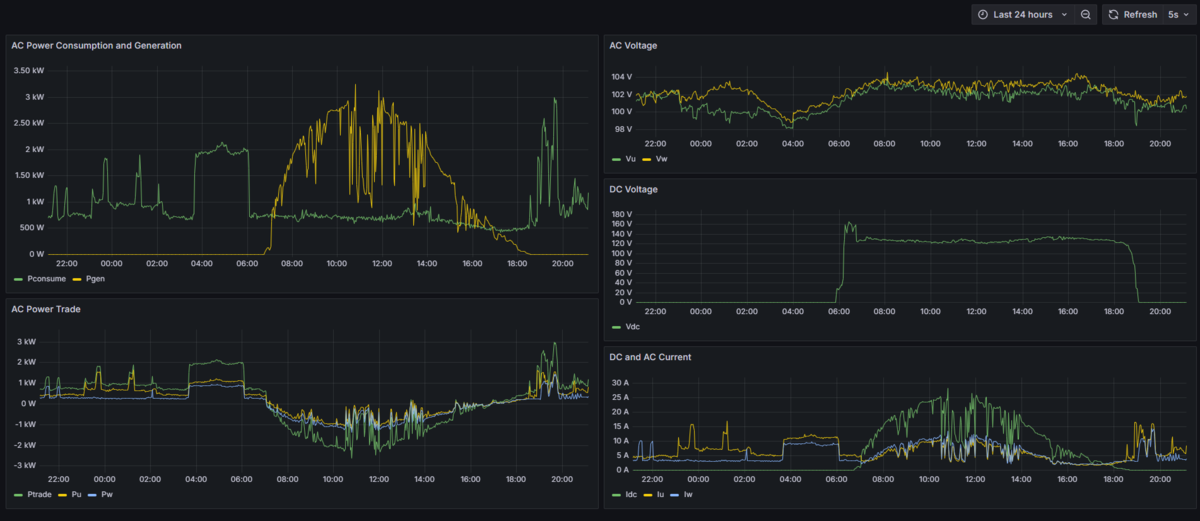1200x521 pixels.
Task: Open the Last 24 hours time picker
Action: coord(1022,15)
